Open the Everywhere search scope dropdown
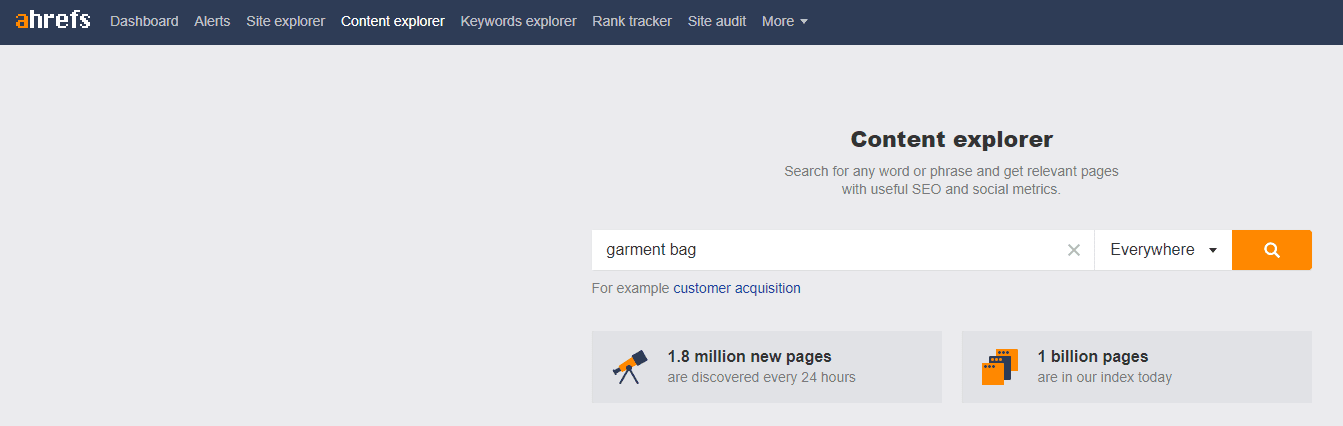1343x426 pixels. pos(1163,250)
